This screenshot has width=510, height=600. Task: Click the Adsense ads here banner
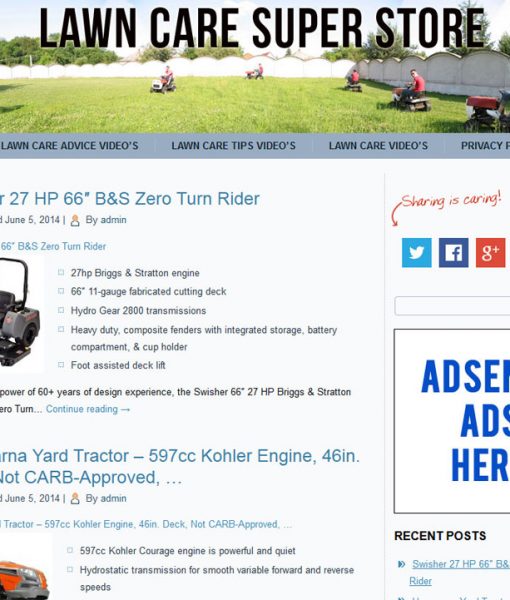click(452, 421)
